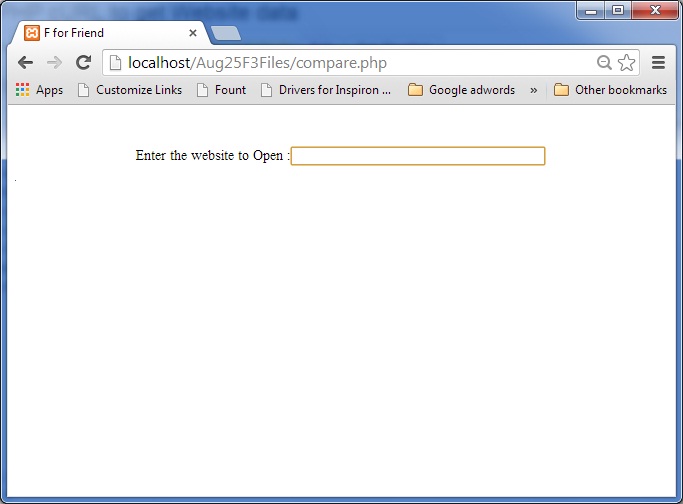Go back to previous page
Screen dimensions: 683x504
click(26, 63)
